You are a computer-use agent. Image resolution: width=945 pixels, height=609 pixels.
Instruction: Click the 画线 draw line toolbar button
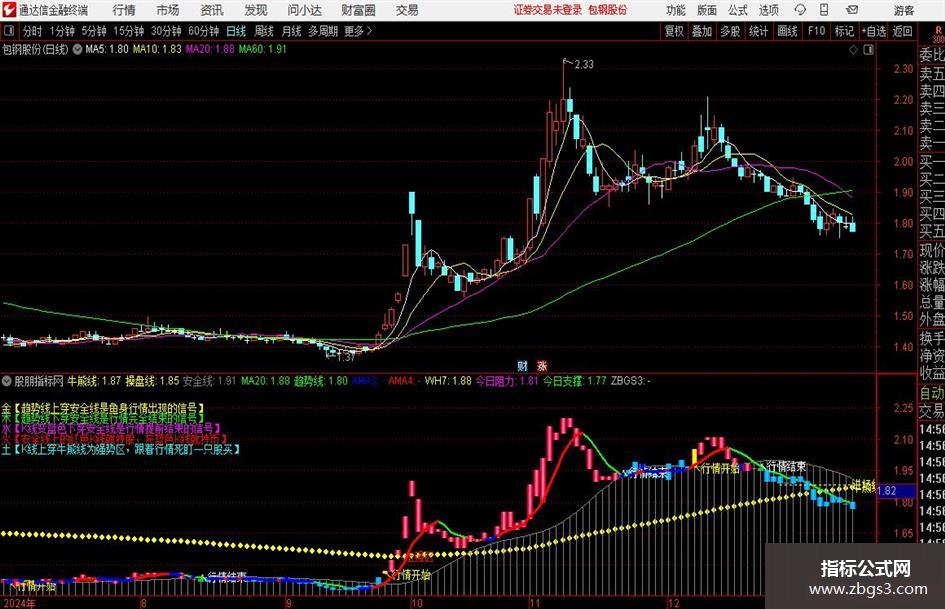787,31
